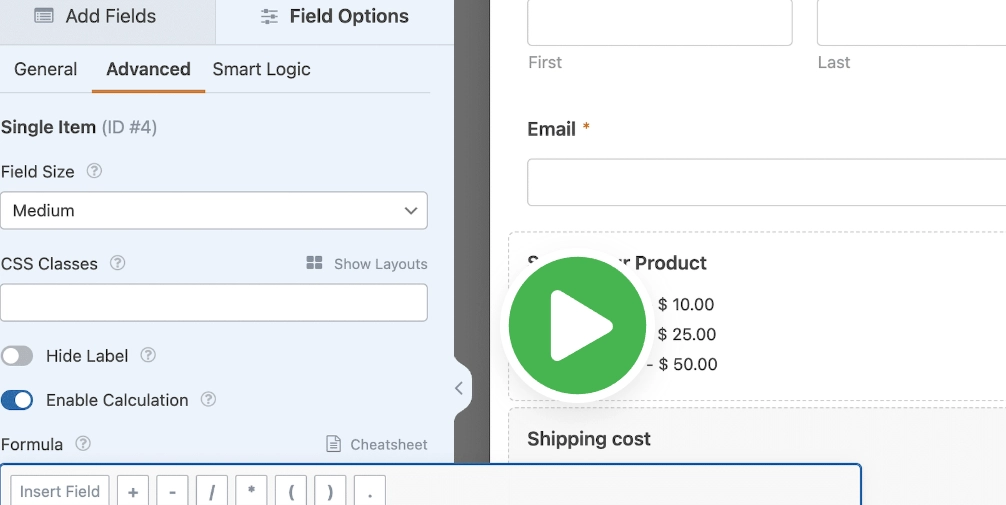Insert the plus operator in formula
The height and width of the screenshot is (505, 1006).
(133, 491)
